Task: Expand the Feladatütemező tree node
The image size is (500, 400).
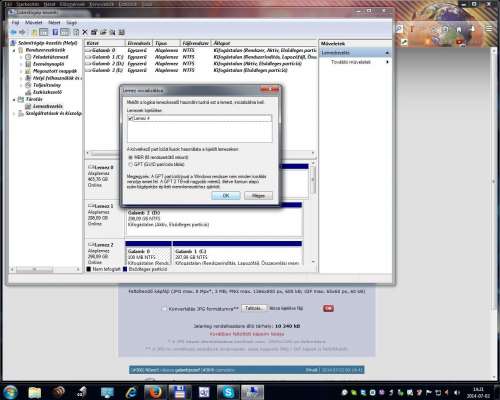Action: click(x=21, y=57)
